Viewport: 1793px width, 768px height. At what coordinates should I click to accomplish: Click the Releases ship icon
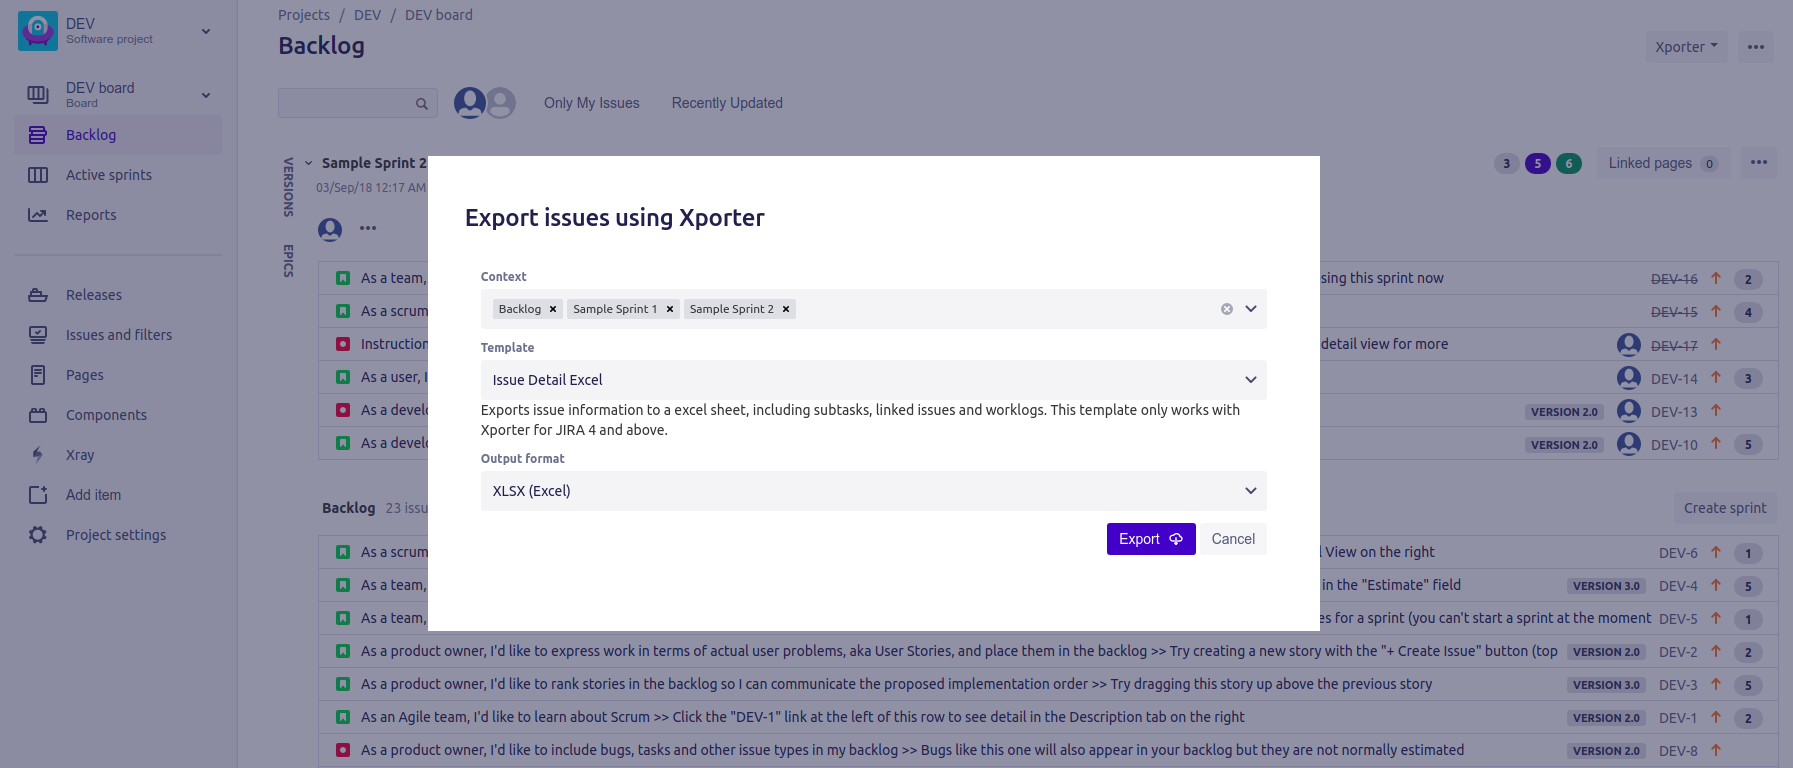pos(38,295)
